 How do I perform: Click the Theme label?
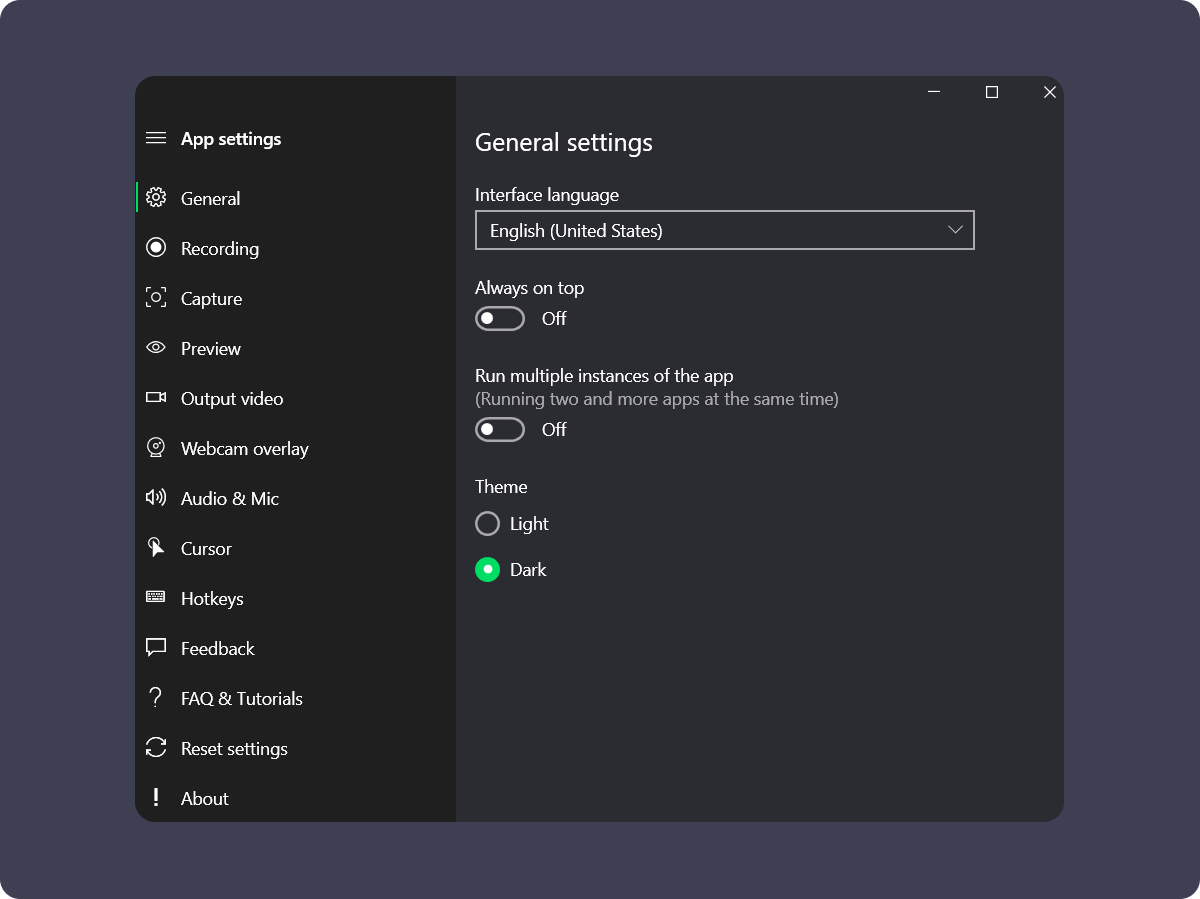point(501,487)
